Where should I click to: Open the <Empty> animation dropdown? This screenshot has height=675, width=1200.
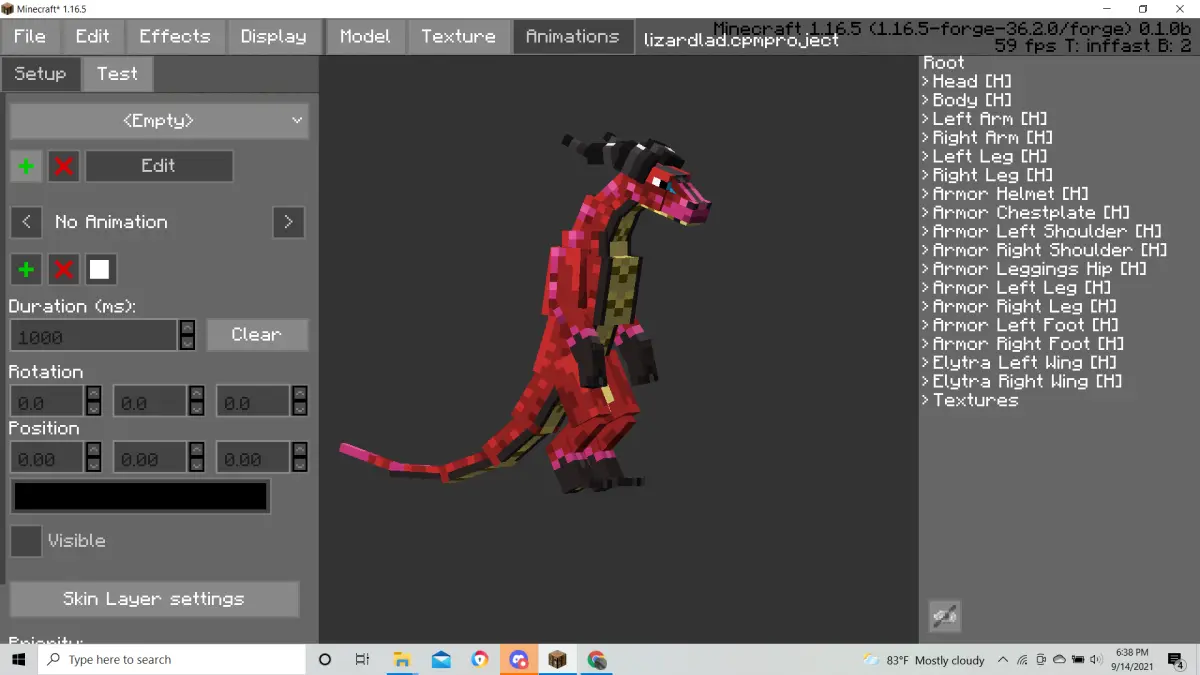point(159,121)
